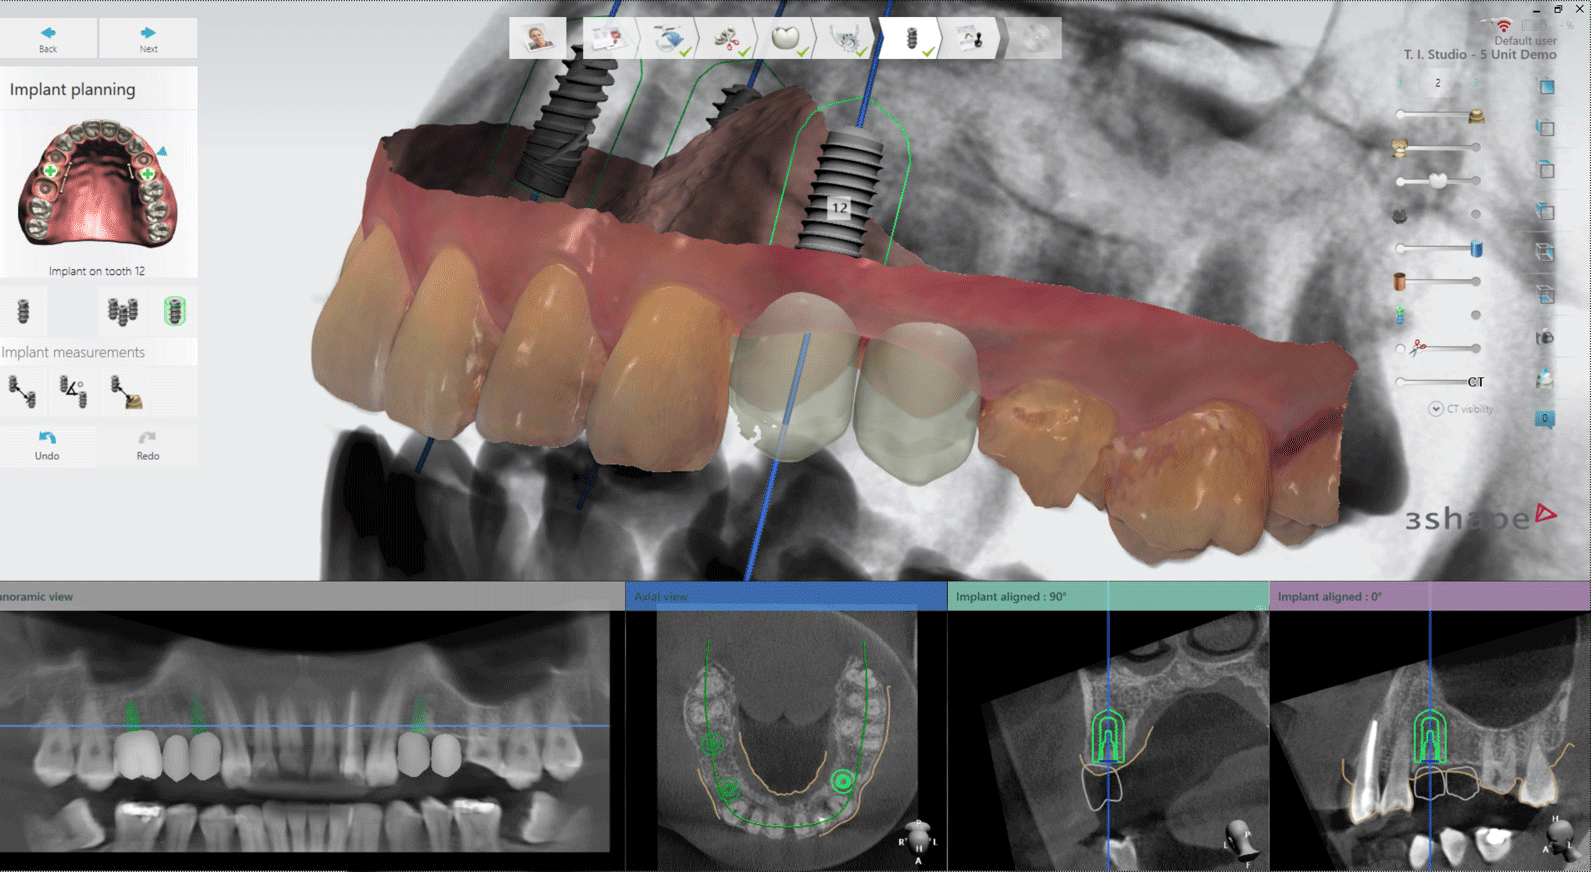Image resolution: width=1591 pixels, height=872 pixels.
Task: Click orientation head in 0° aligned view
Action: coord(1560,836)
